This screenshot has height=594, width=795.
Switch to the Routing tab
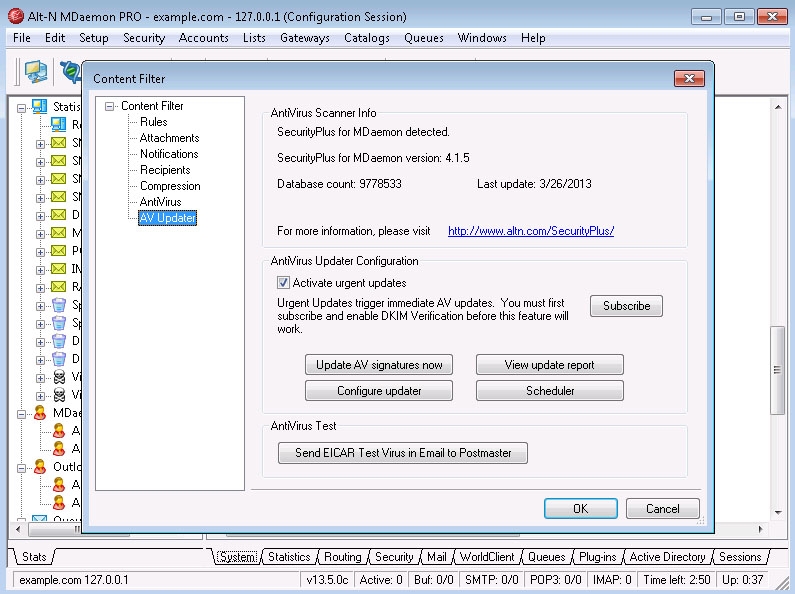[x=342, y=557]
